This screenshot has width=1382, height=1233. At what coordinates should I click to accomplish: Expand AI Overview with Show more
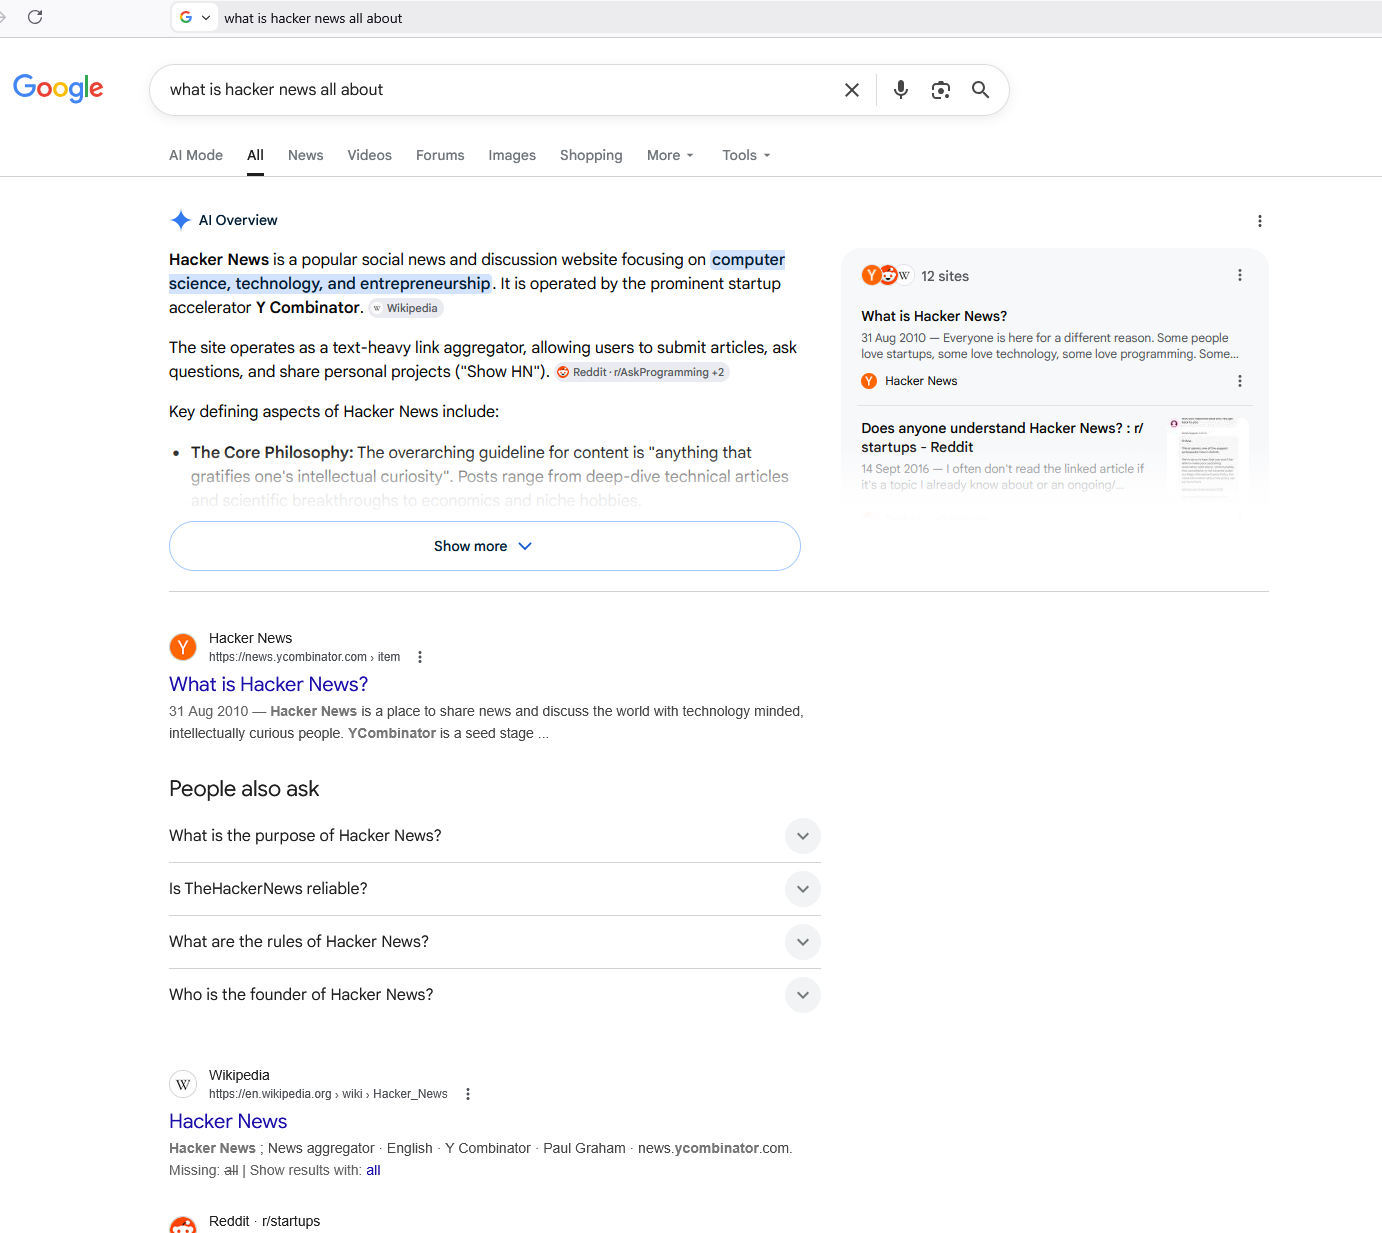point(484,546)
